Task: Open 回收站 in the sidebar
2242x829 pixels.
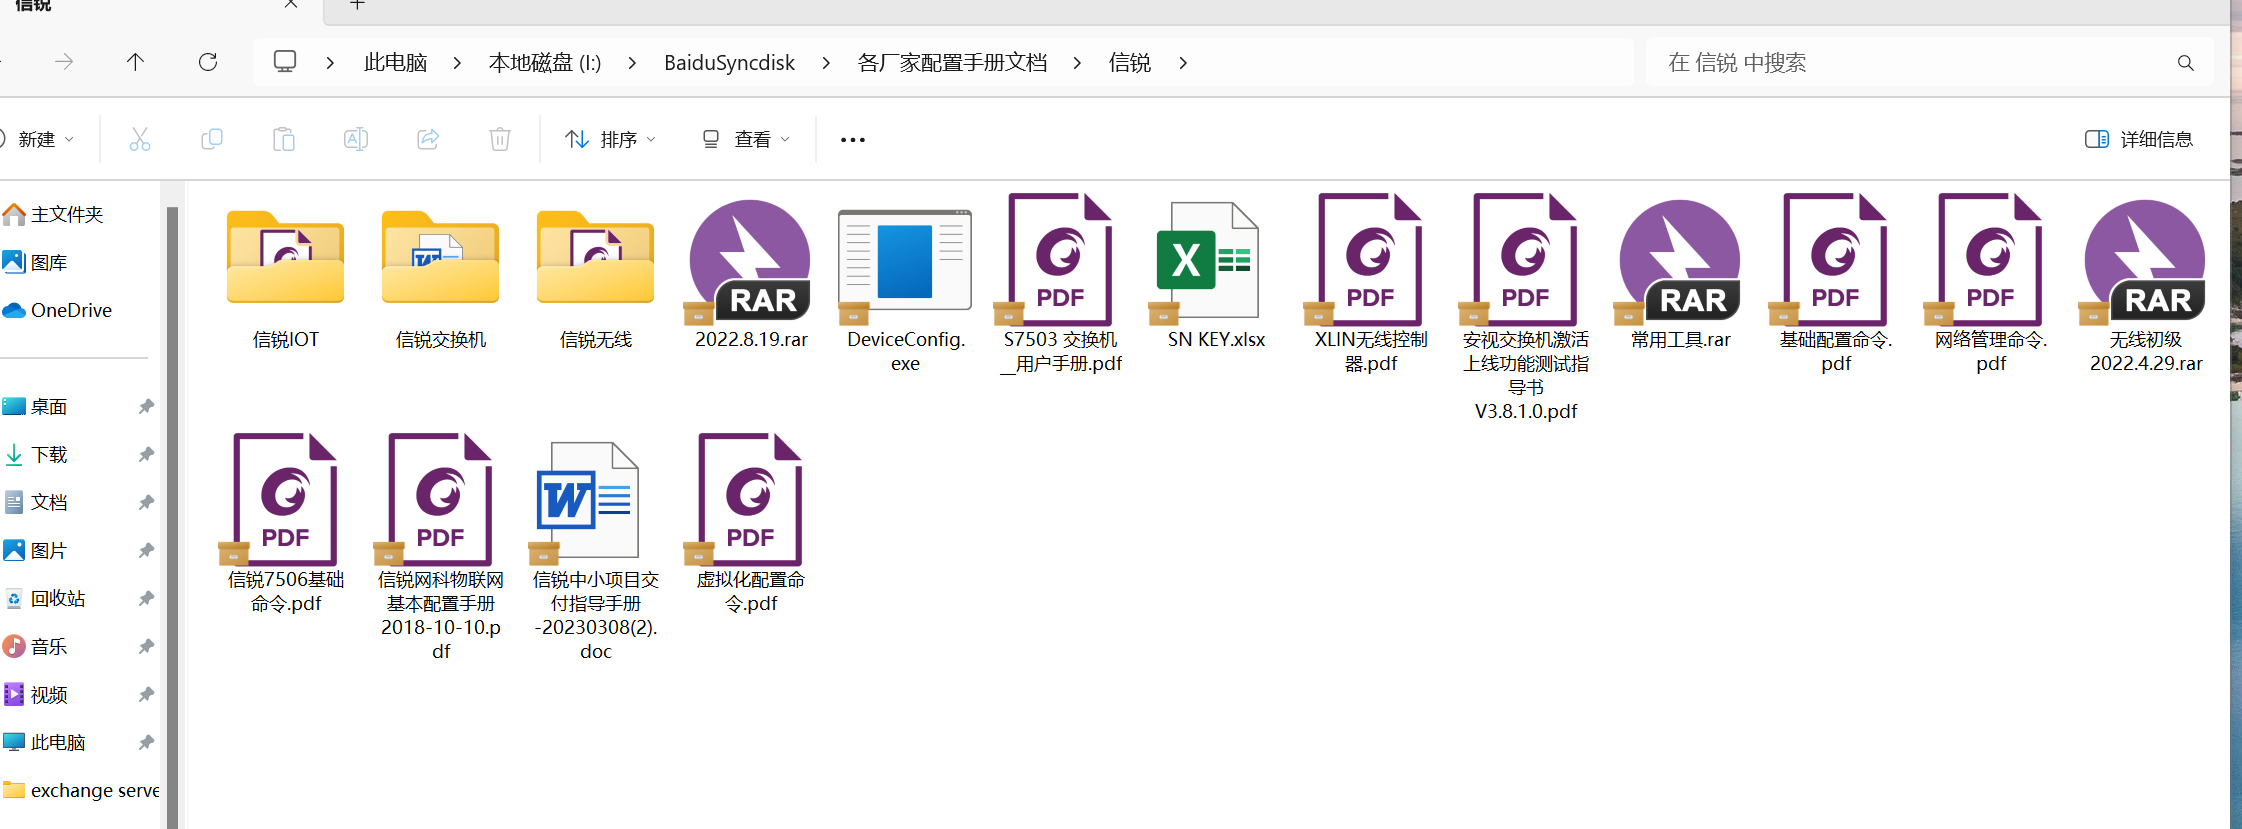Action: tap(45, 598)
